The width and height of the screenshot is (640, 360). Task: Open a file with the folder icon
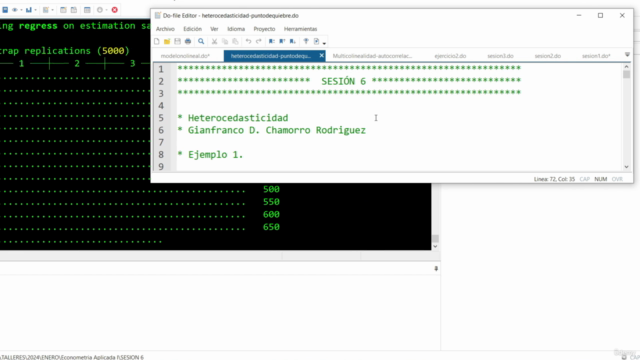coord(167,41)
